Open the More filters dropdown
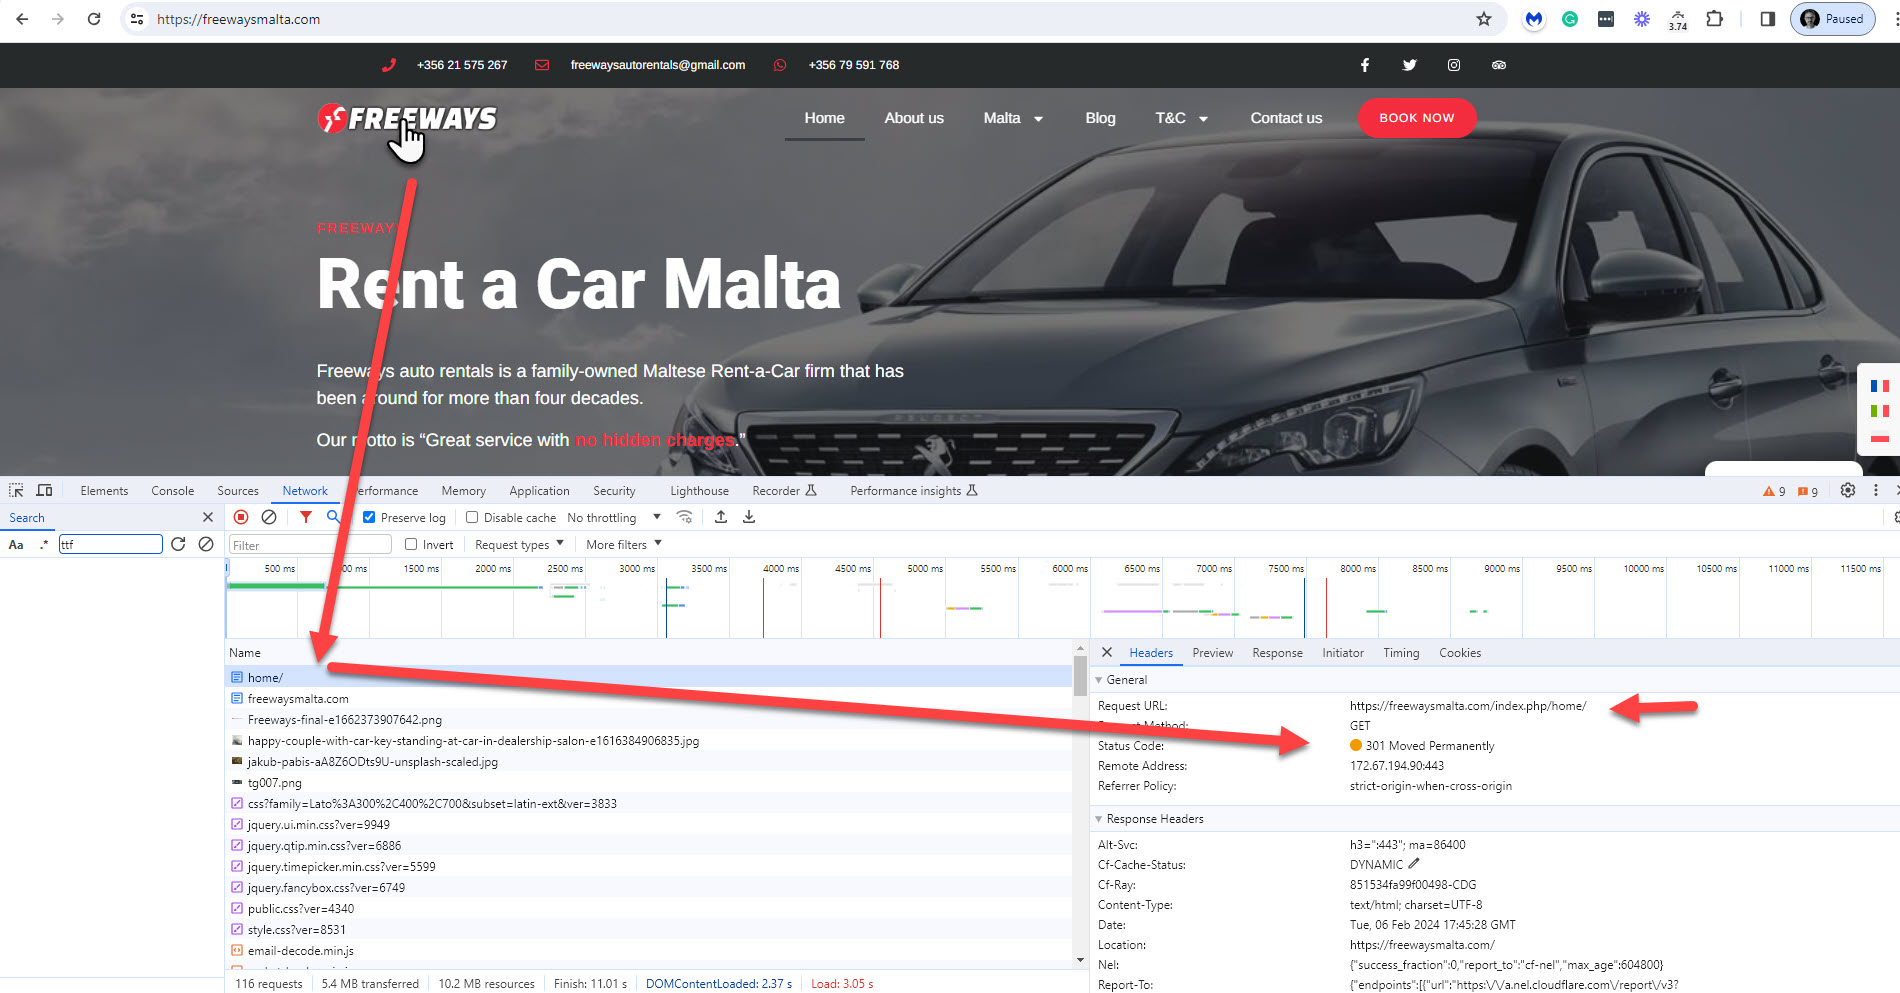Image resolution: width=1900 pixels, height=993 pixels. (x=624, y=544)
